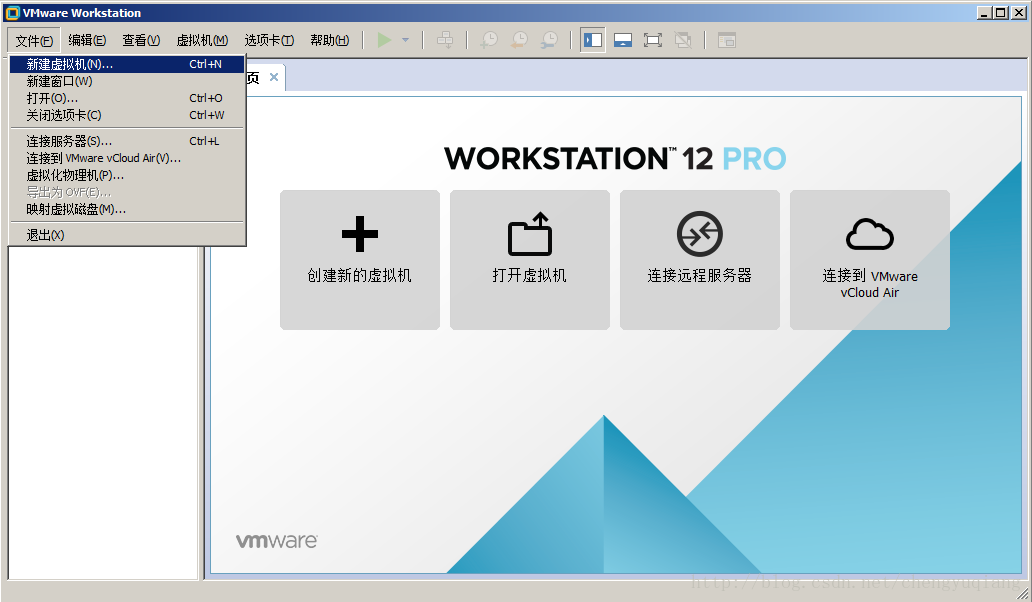Screen dimensions: 1032x602
Task: Select 虚拟化物理机(P)... menu entry
Action: (x=126, y=175)
